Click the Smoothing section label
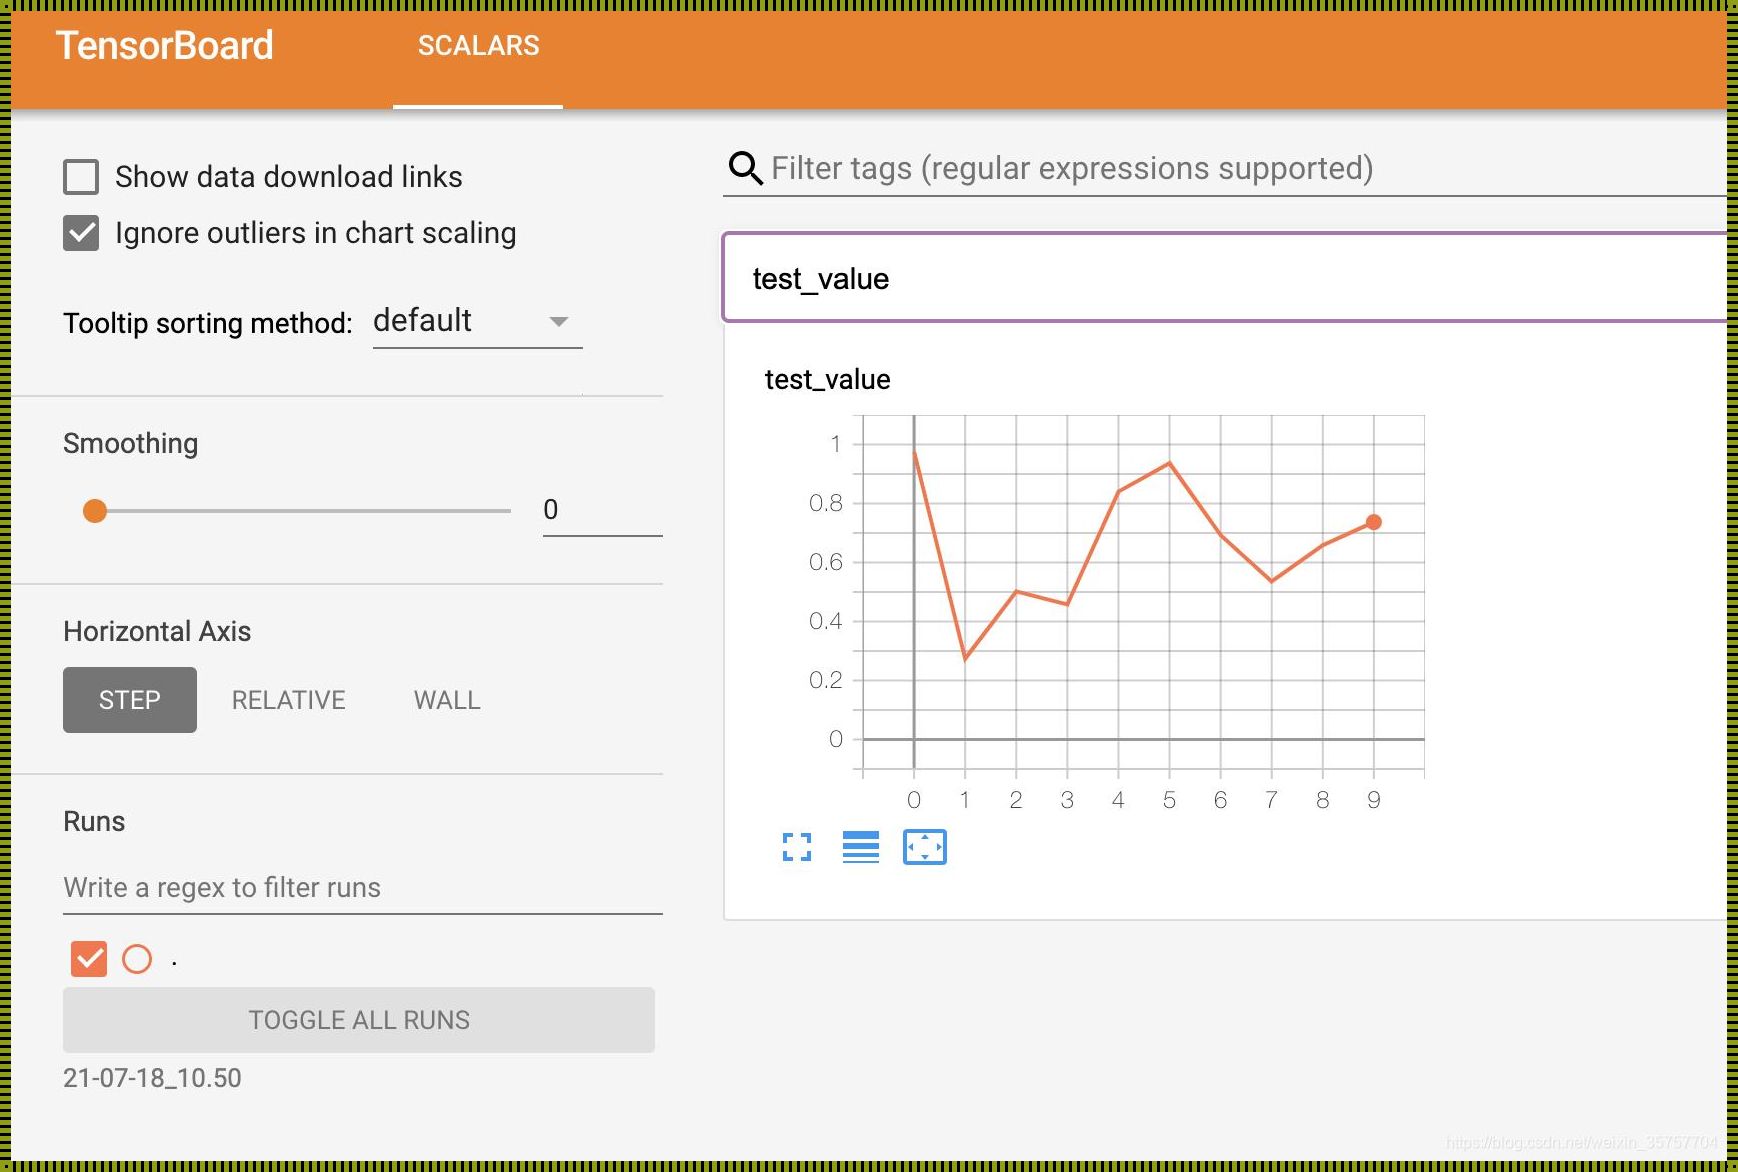Image resolution: width=1738 pixels, height=1172 pixels. coord(131,444)
